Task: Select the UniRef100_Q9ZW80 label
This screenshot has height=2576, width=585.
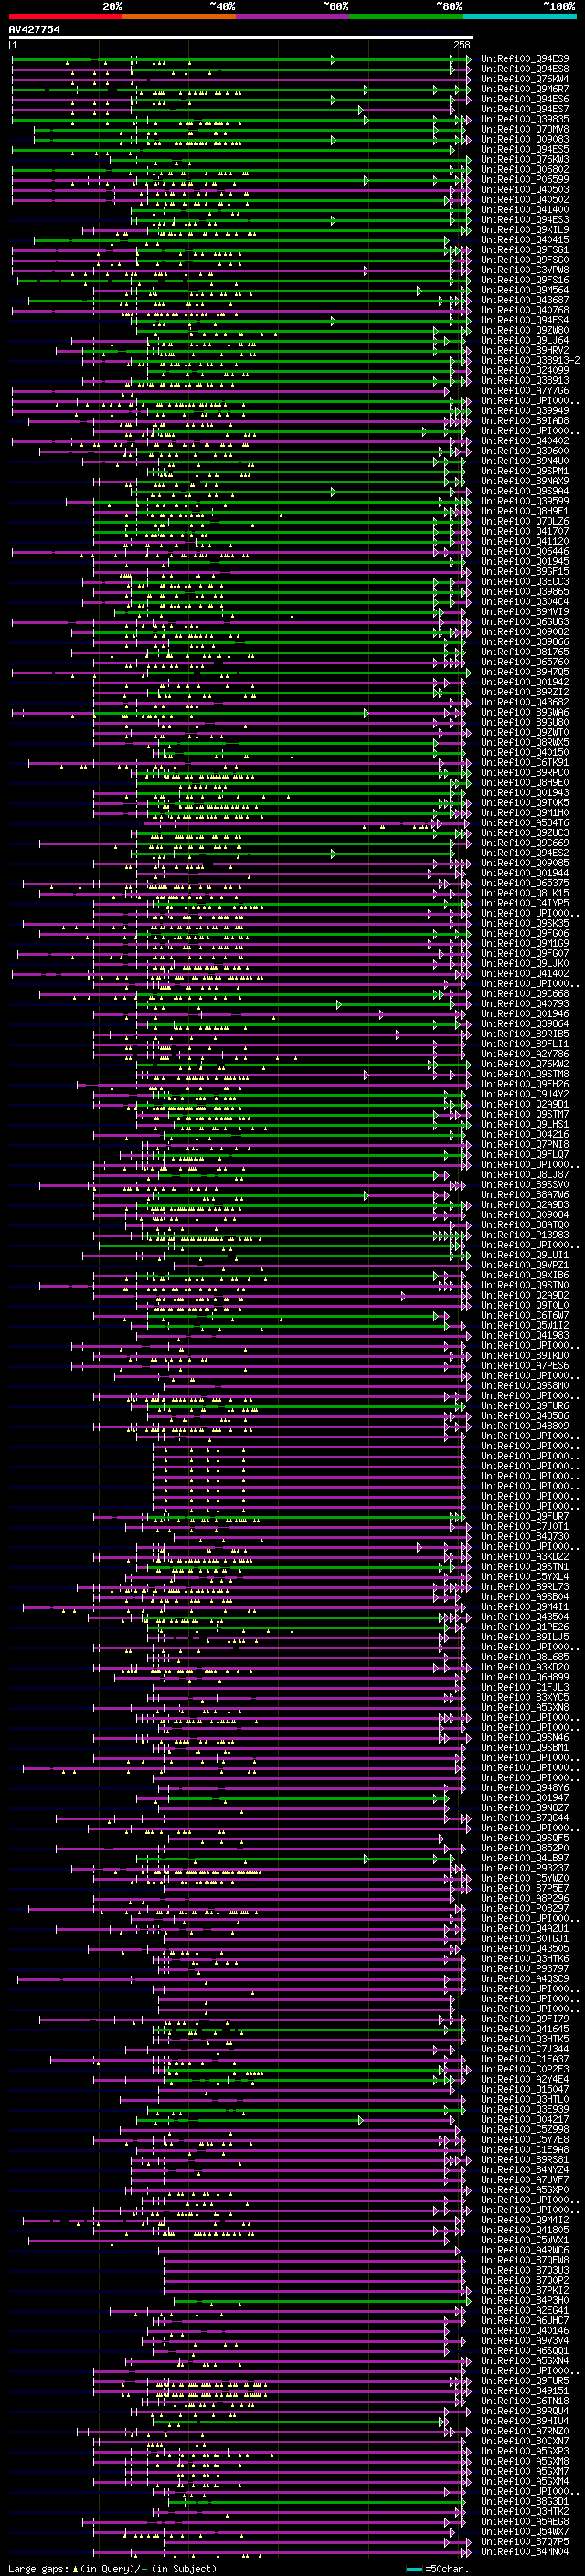Action: tap(525, 330)
